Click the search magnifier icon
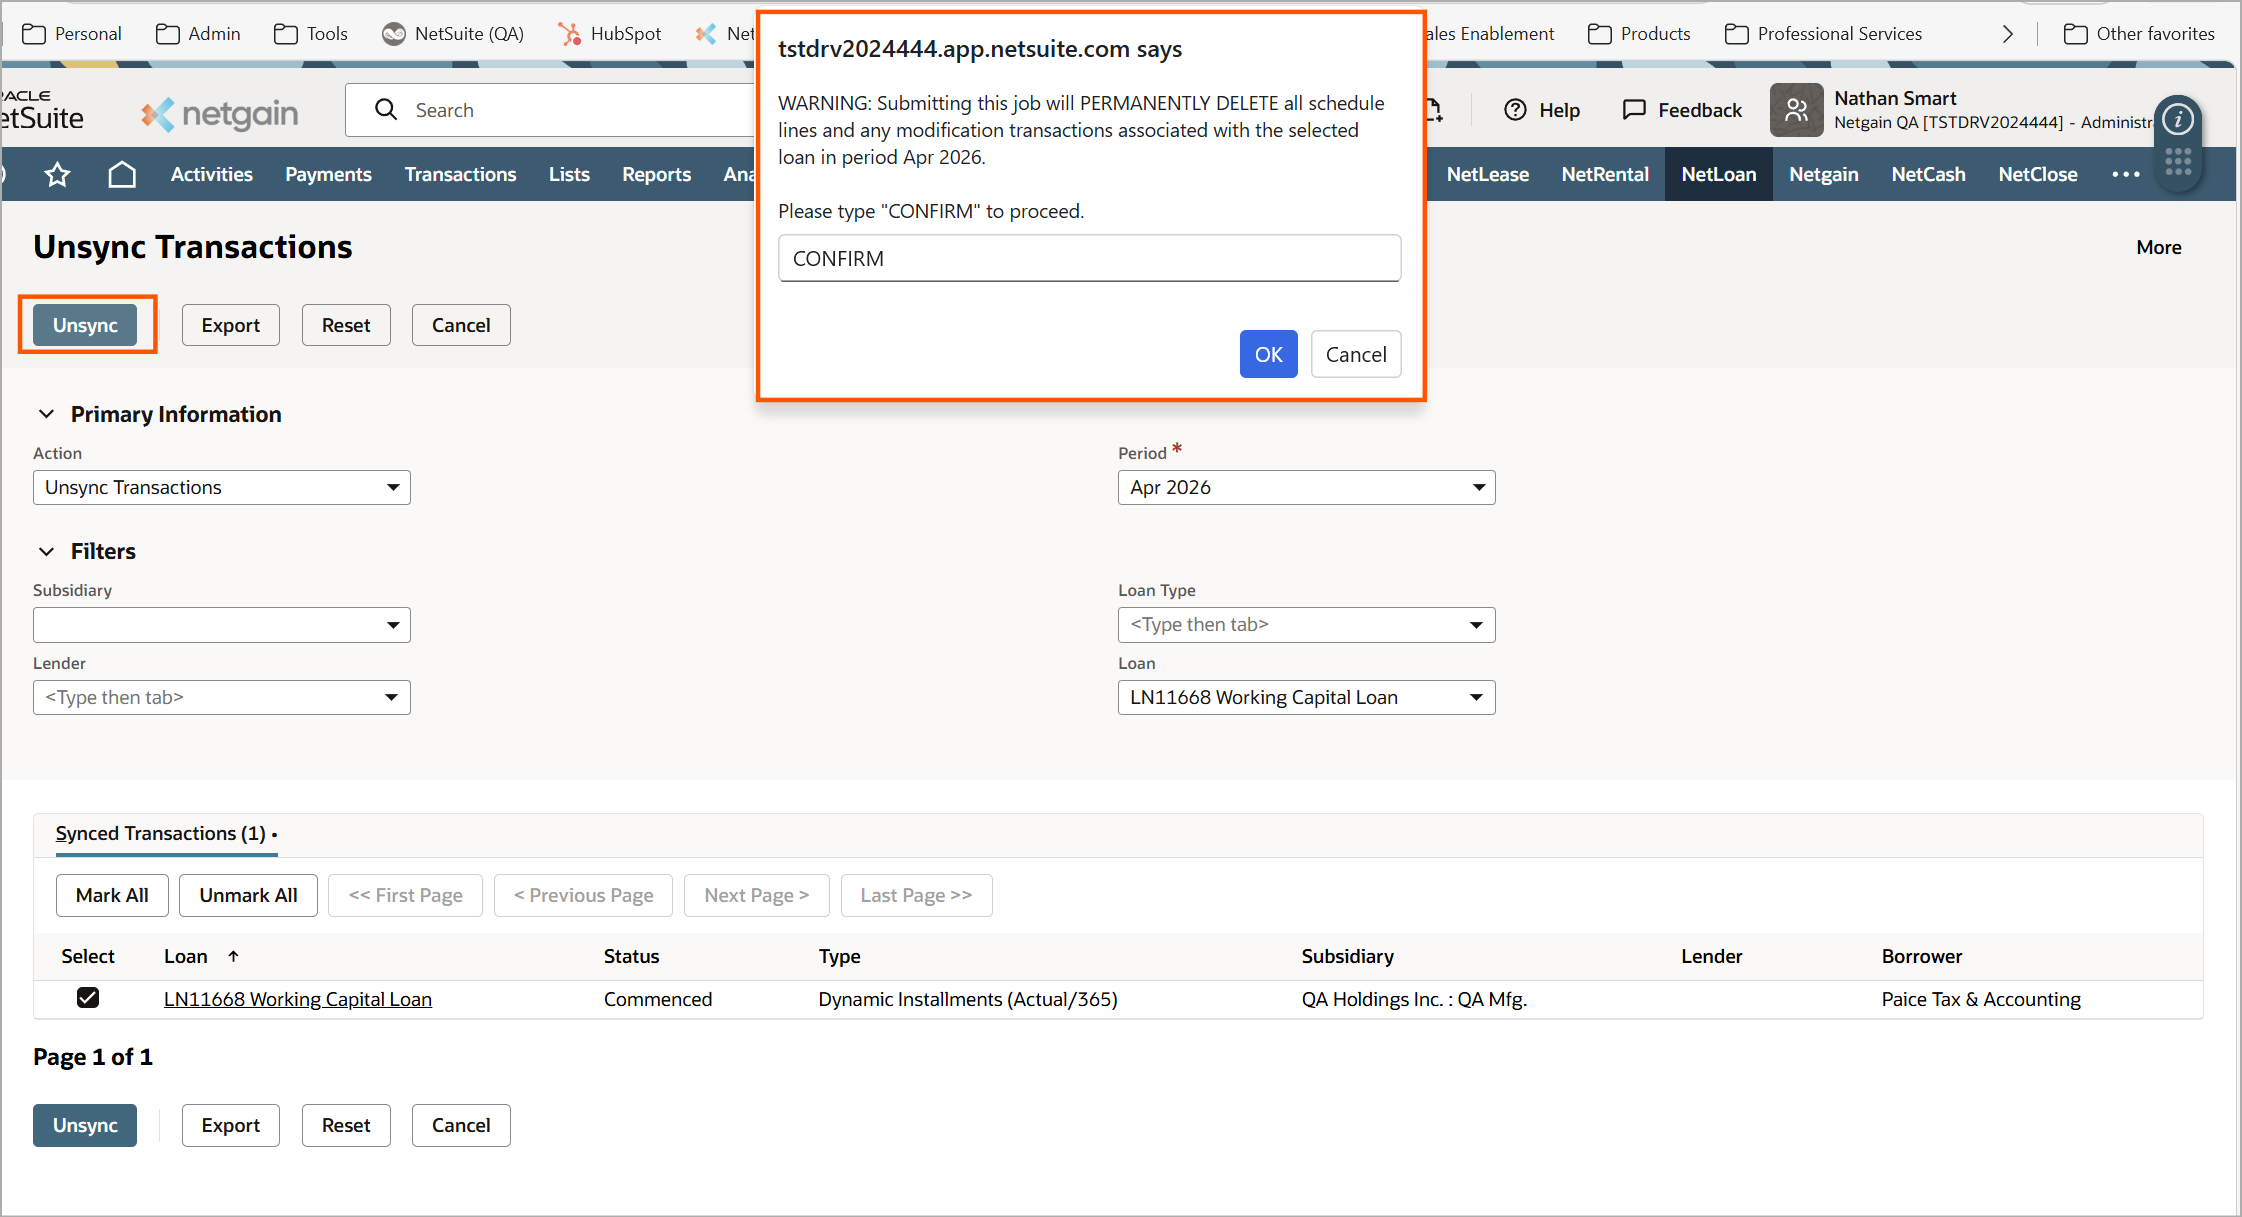 [386, 110]
